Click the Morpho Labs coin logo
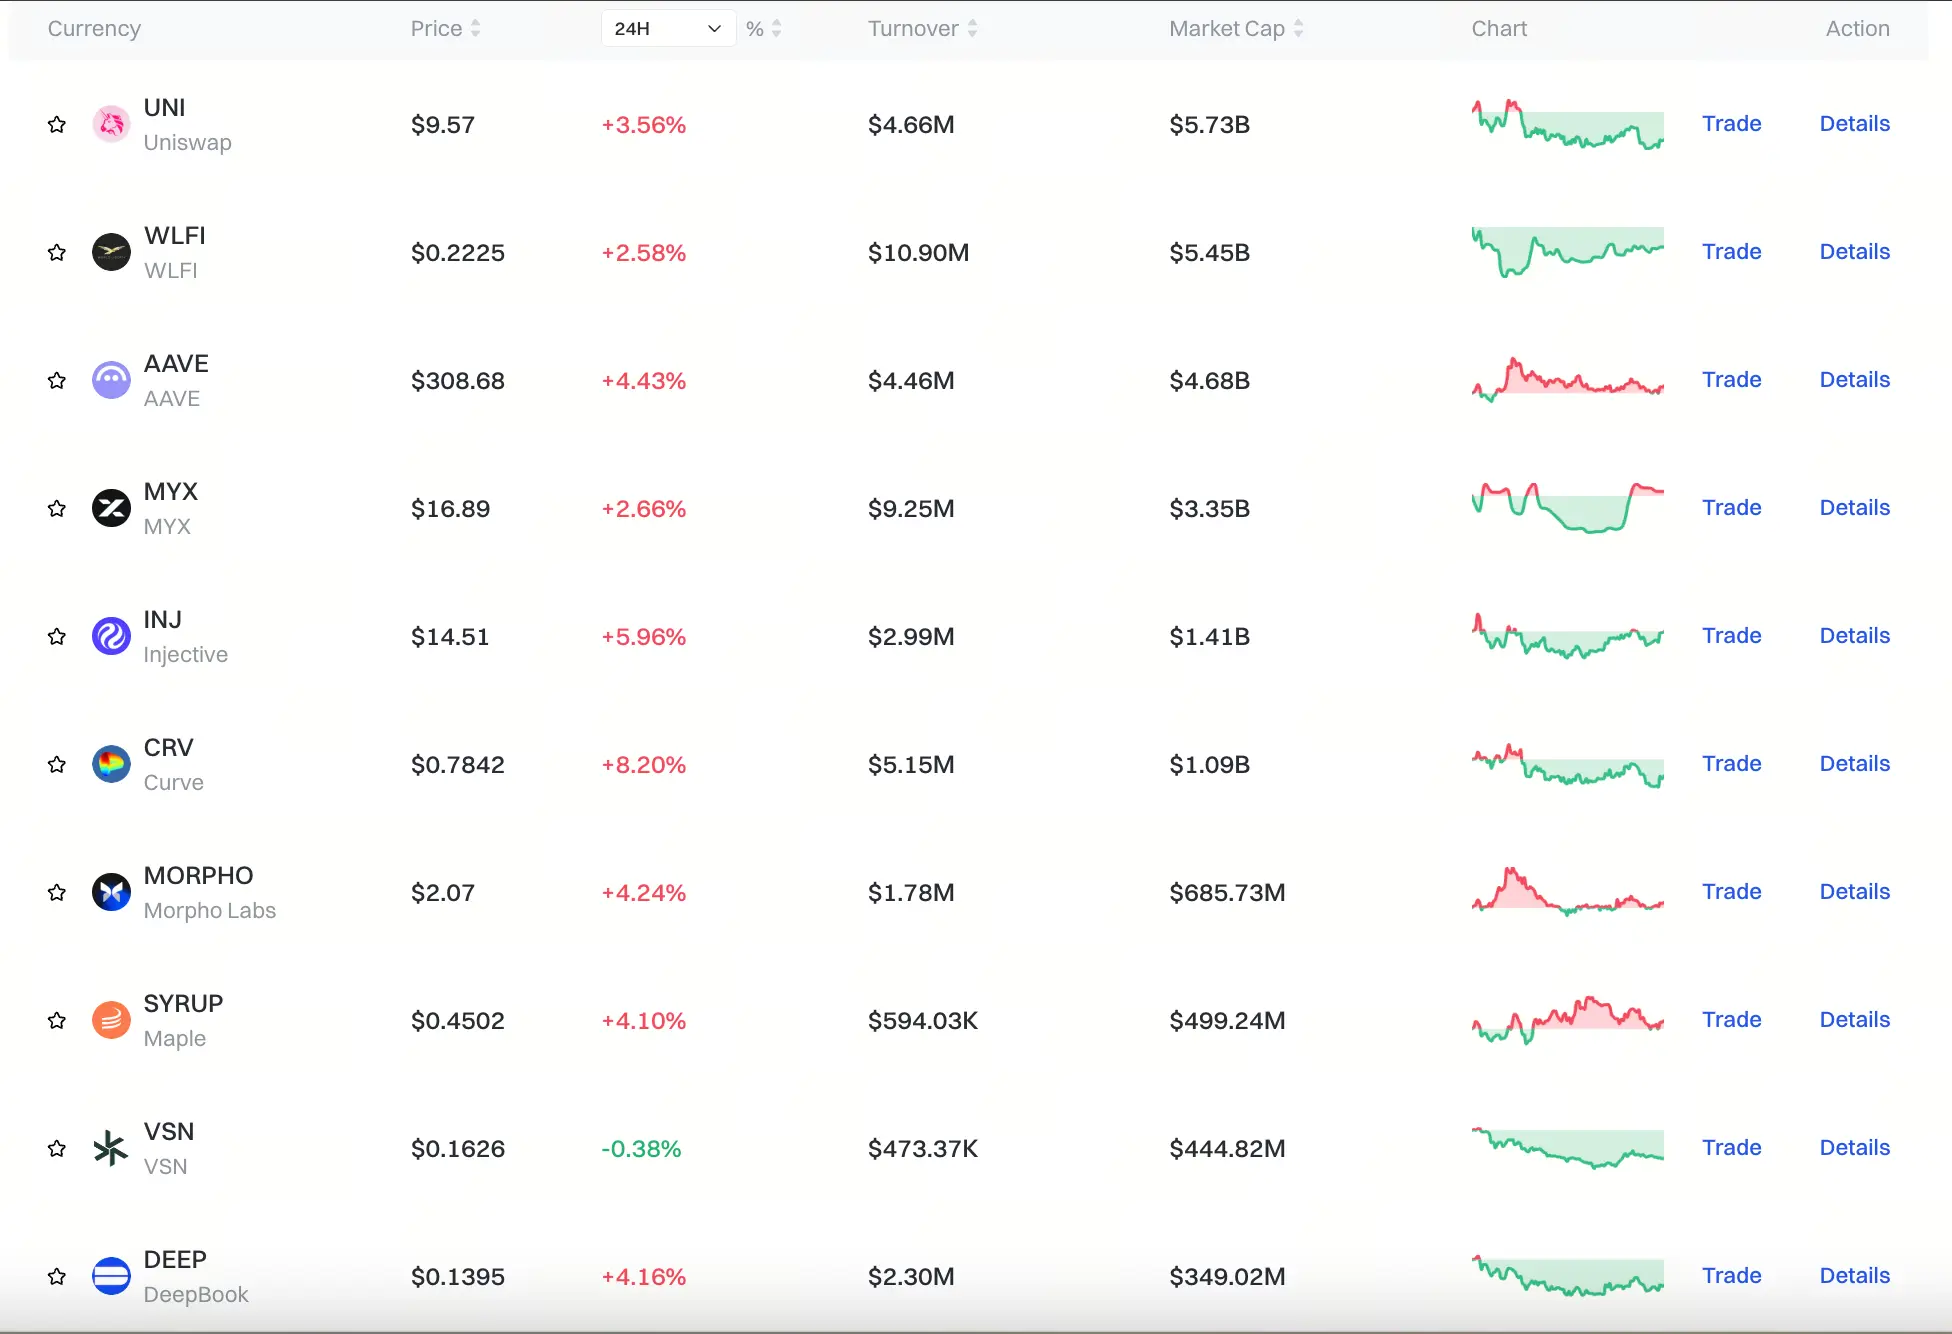This screenshot has width=1952, height=1334. click(111, 892)
